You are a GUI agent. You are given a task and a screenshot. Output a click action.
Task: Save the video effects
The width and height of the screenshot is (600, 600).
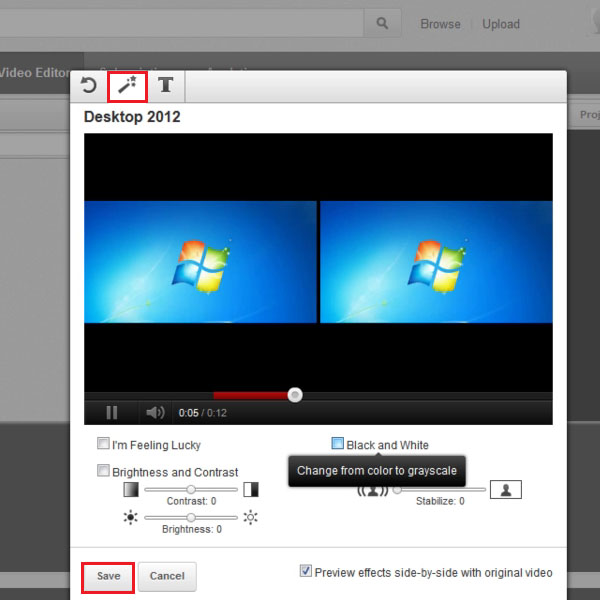108,576
